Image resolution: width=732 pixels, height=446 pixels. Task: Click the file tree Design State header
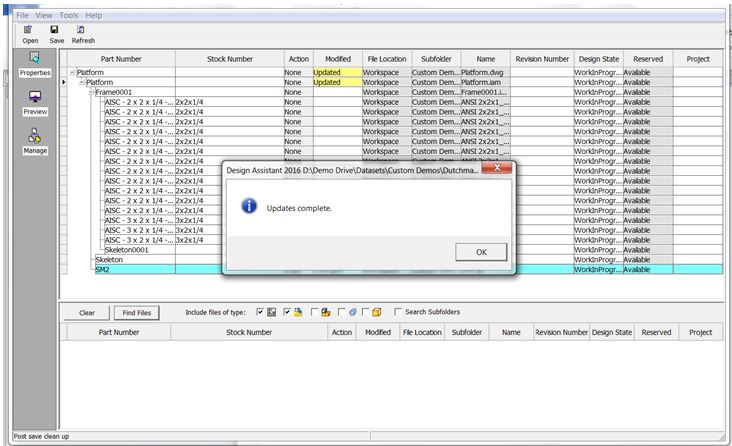598,59
